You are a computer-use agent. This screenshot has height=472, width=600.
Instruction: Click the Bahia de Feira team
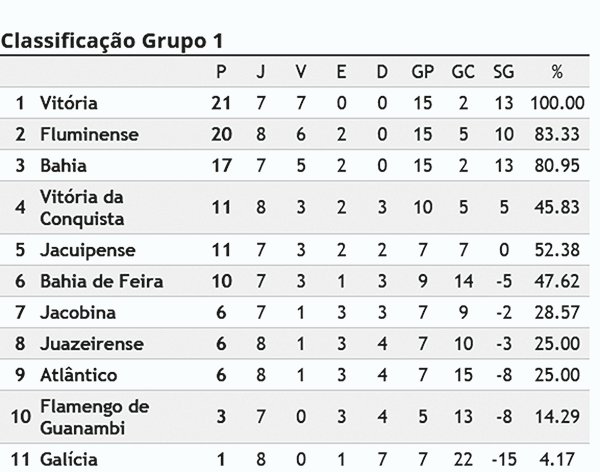pos(102,281)
